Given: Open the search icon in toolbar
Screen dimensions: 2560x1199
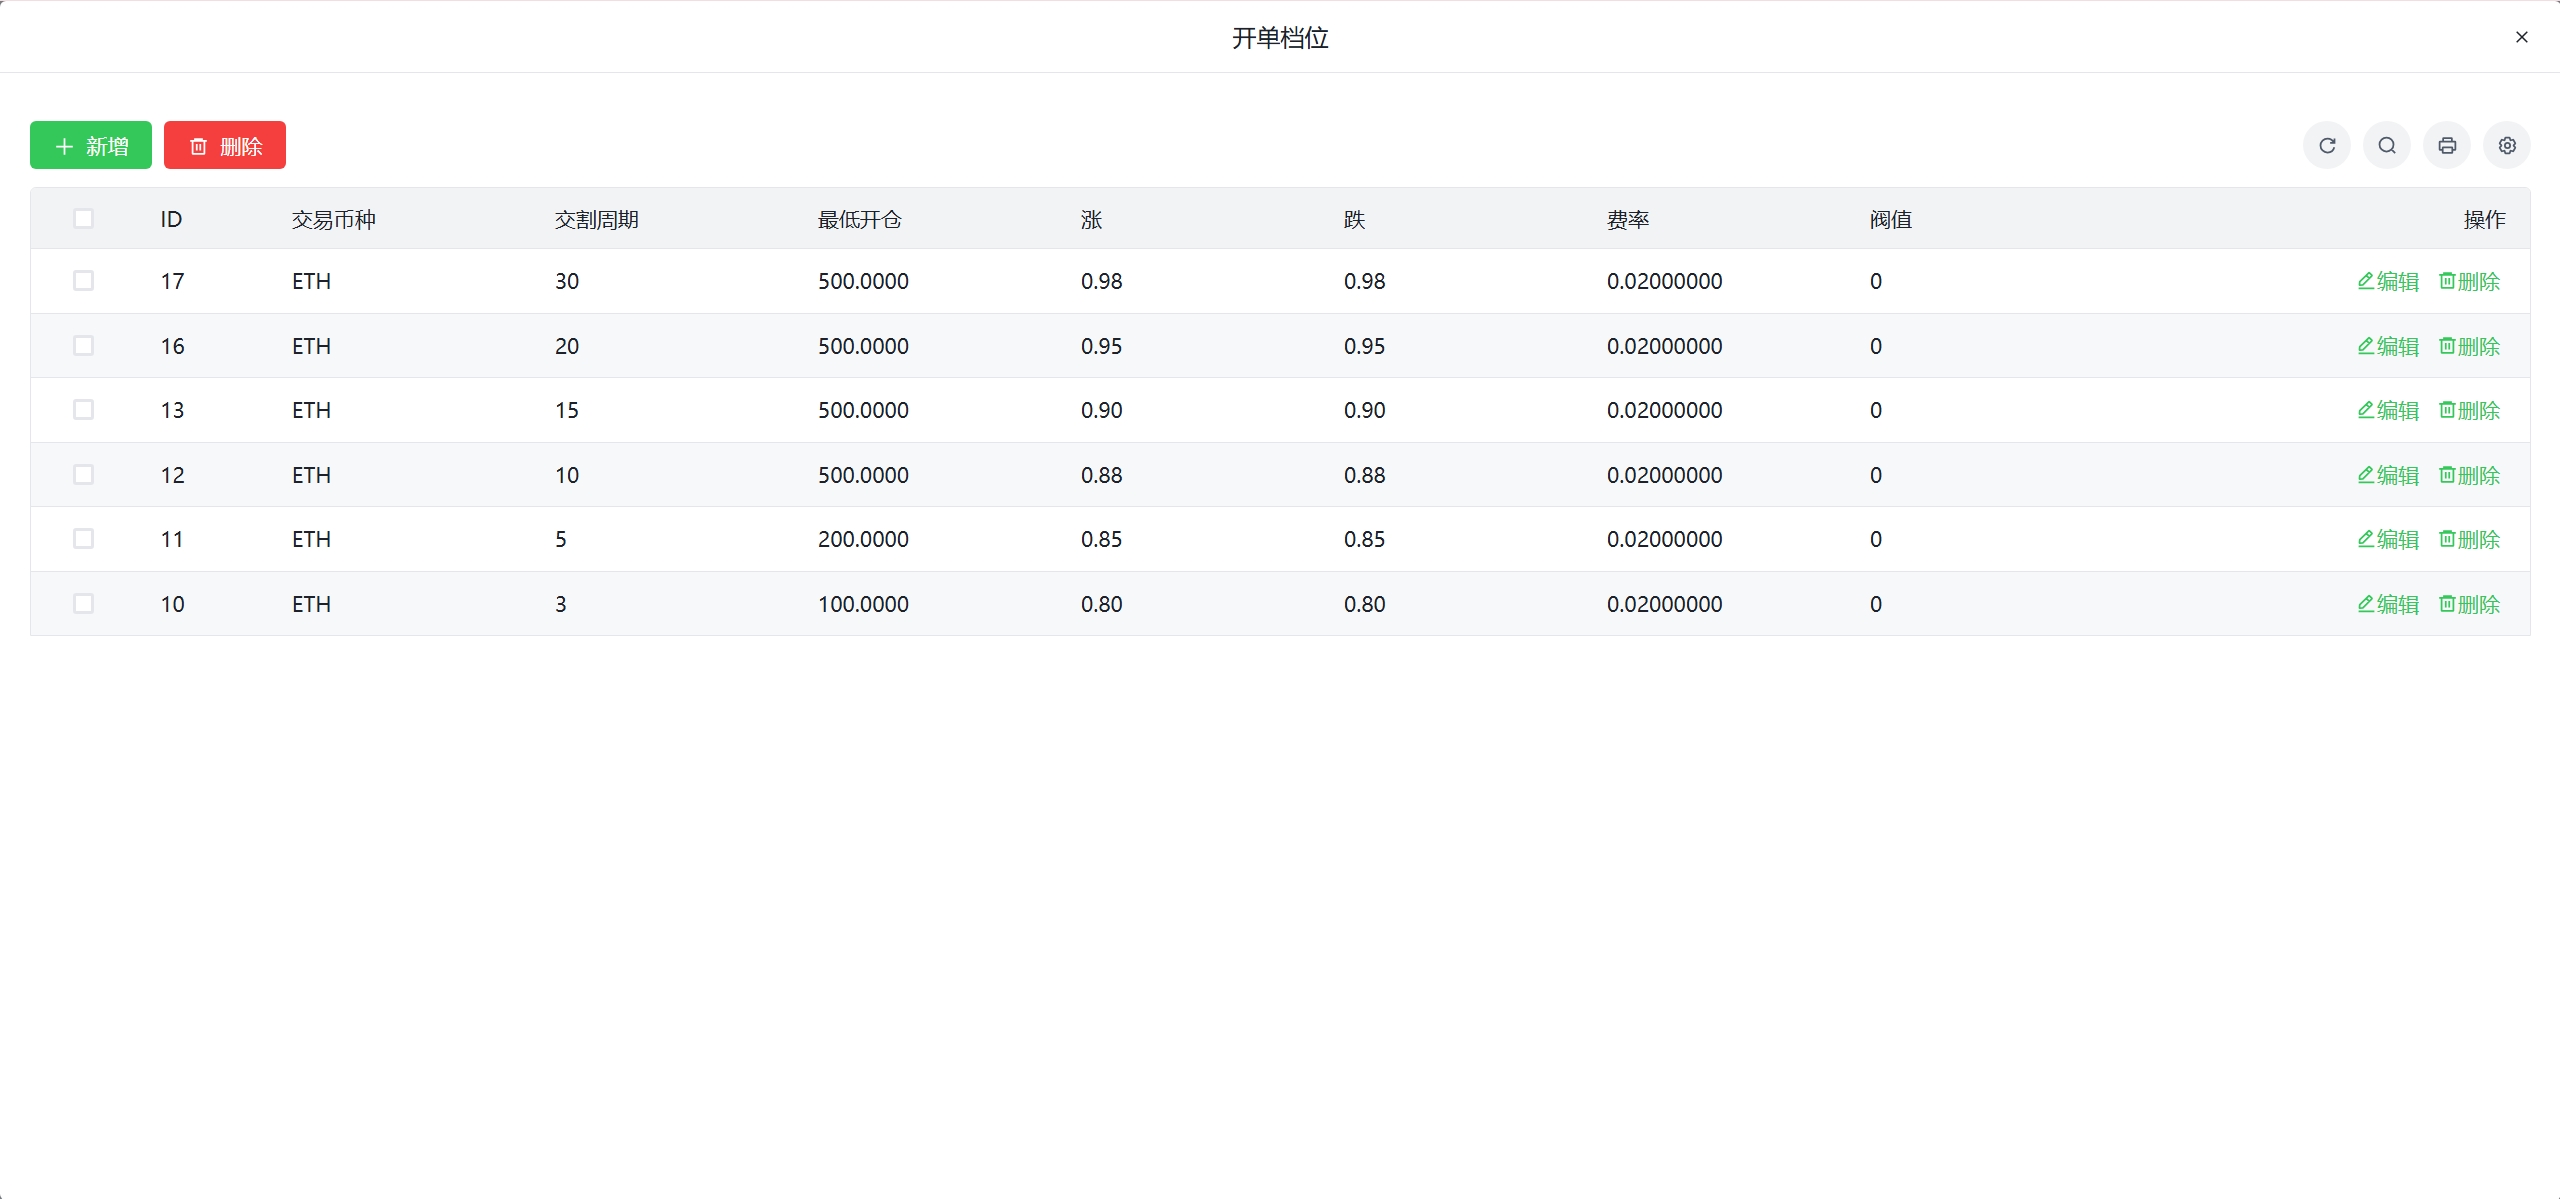Looking at the screenshot, I should tap(2387, 146).
